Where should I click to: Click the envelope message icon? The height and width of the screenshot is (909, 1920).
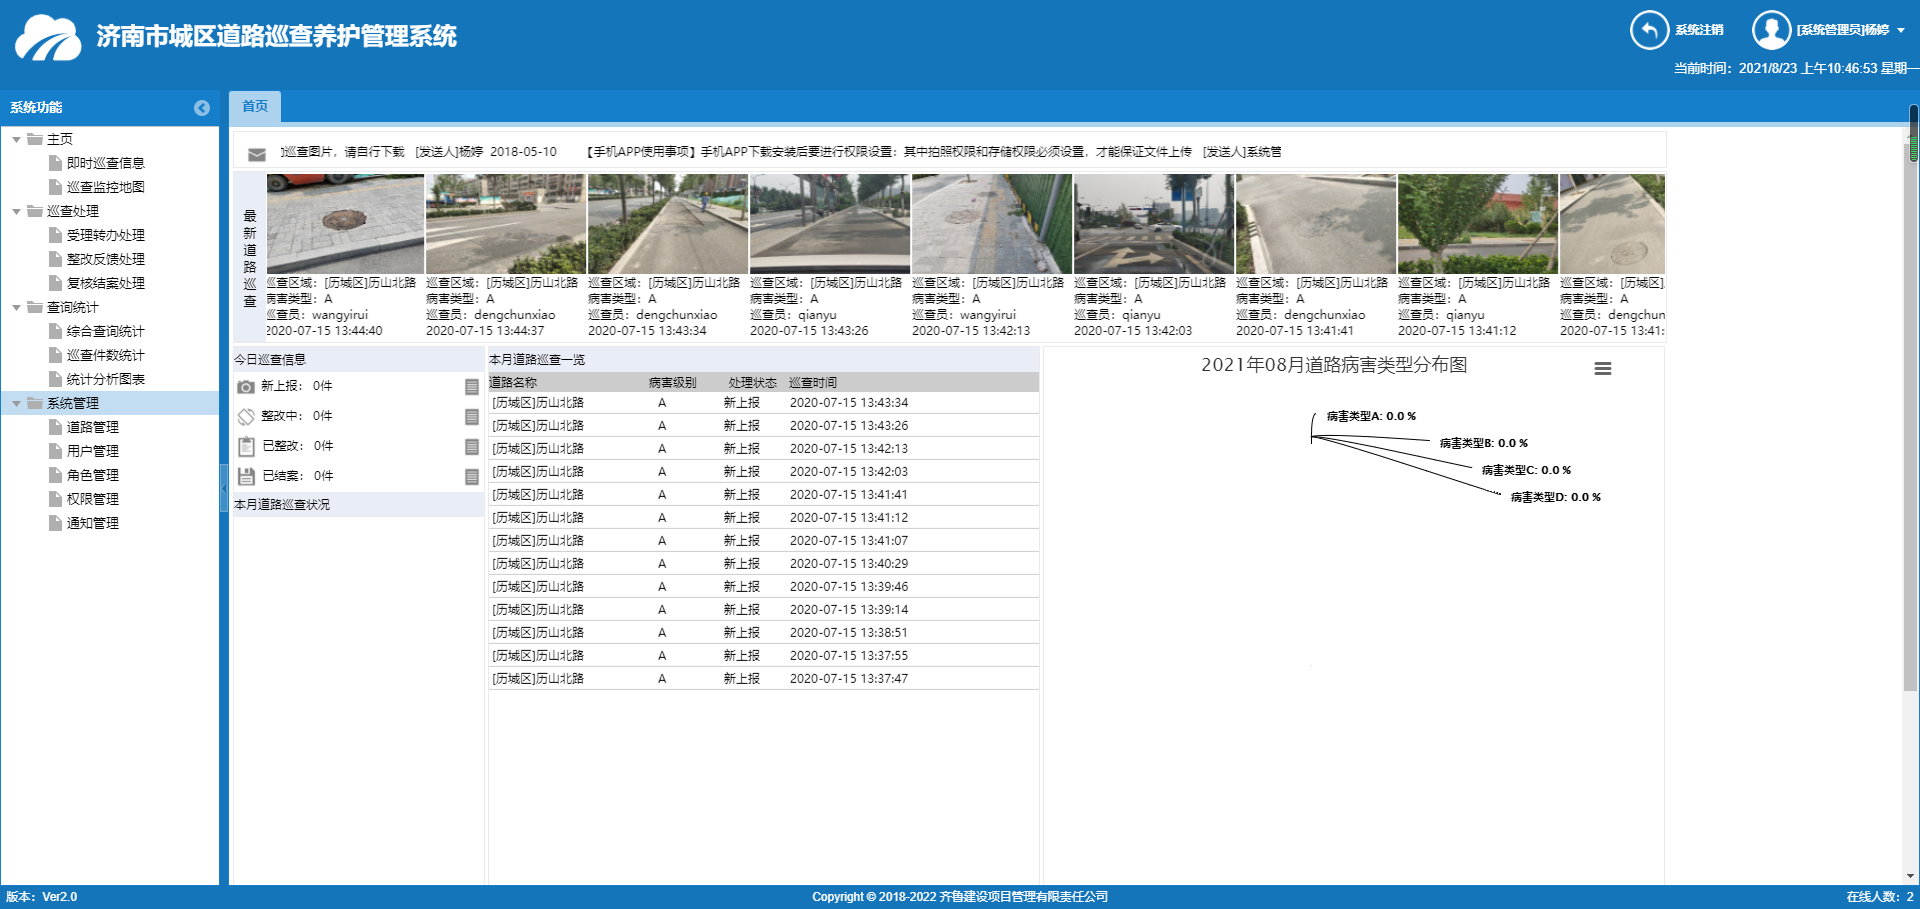[x=257, y=154]
